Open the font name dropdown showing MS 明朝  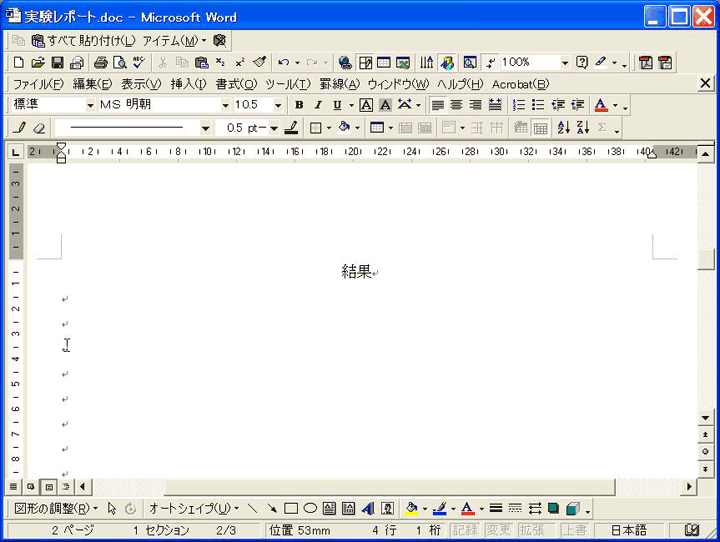(225, 105)
